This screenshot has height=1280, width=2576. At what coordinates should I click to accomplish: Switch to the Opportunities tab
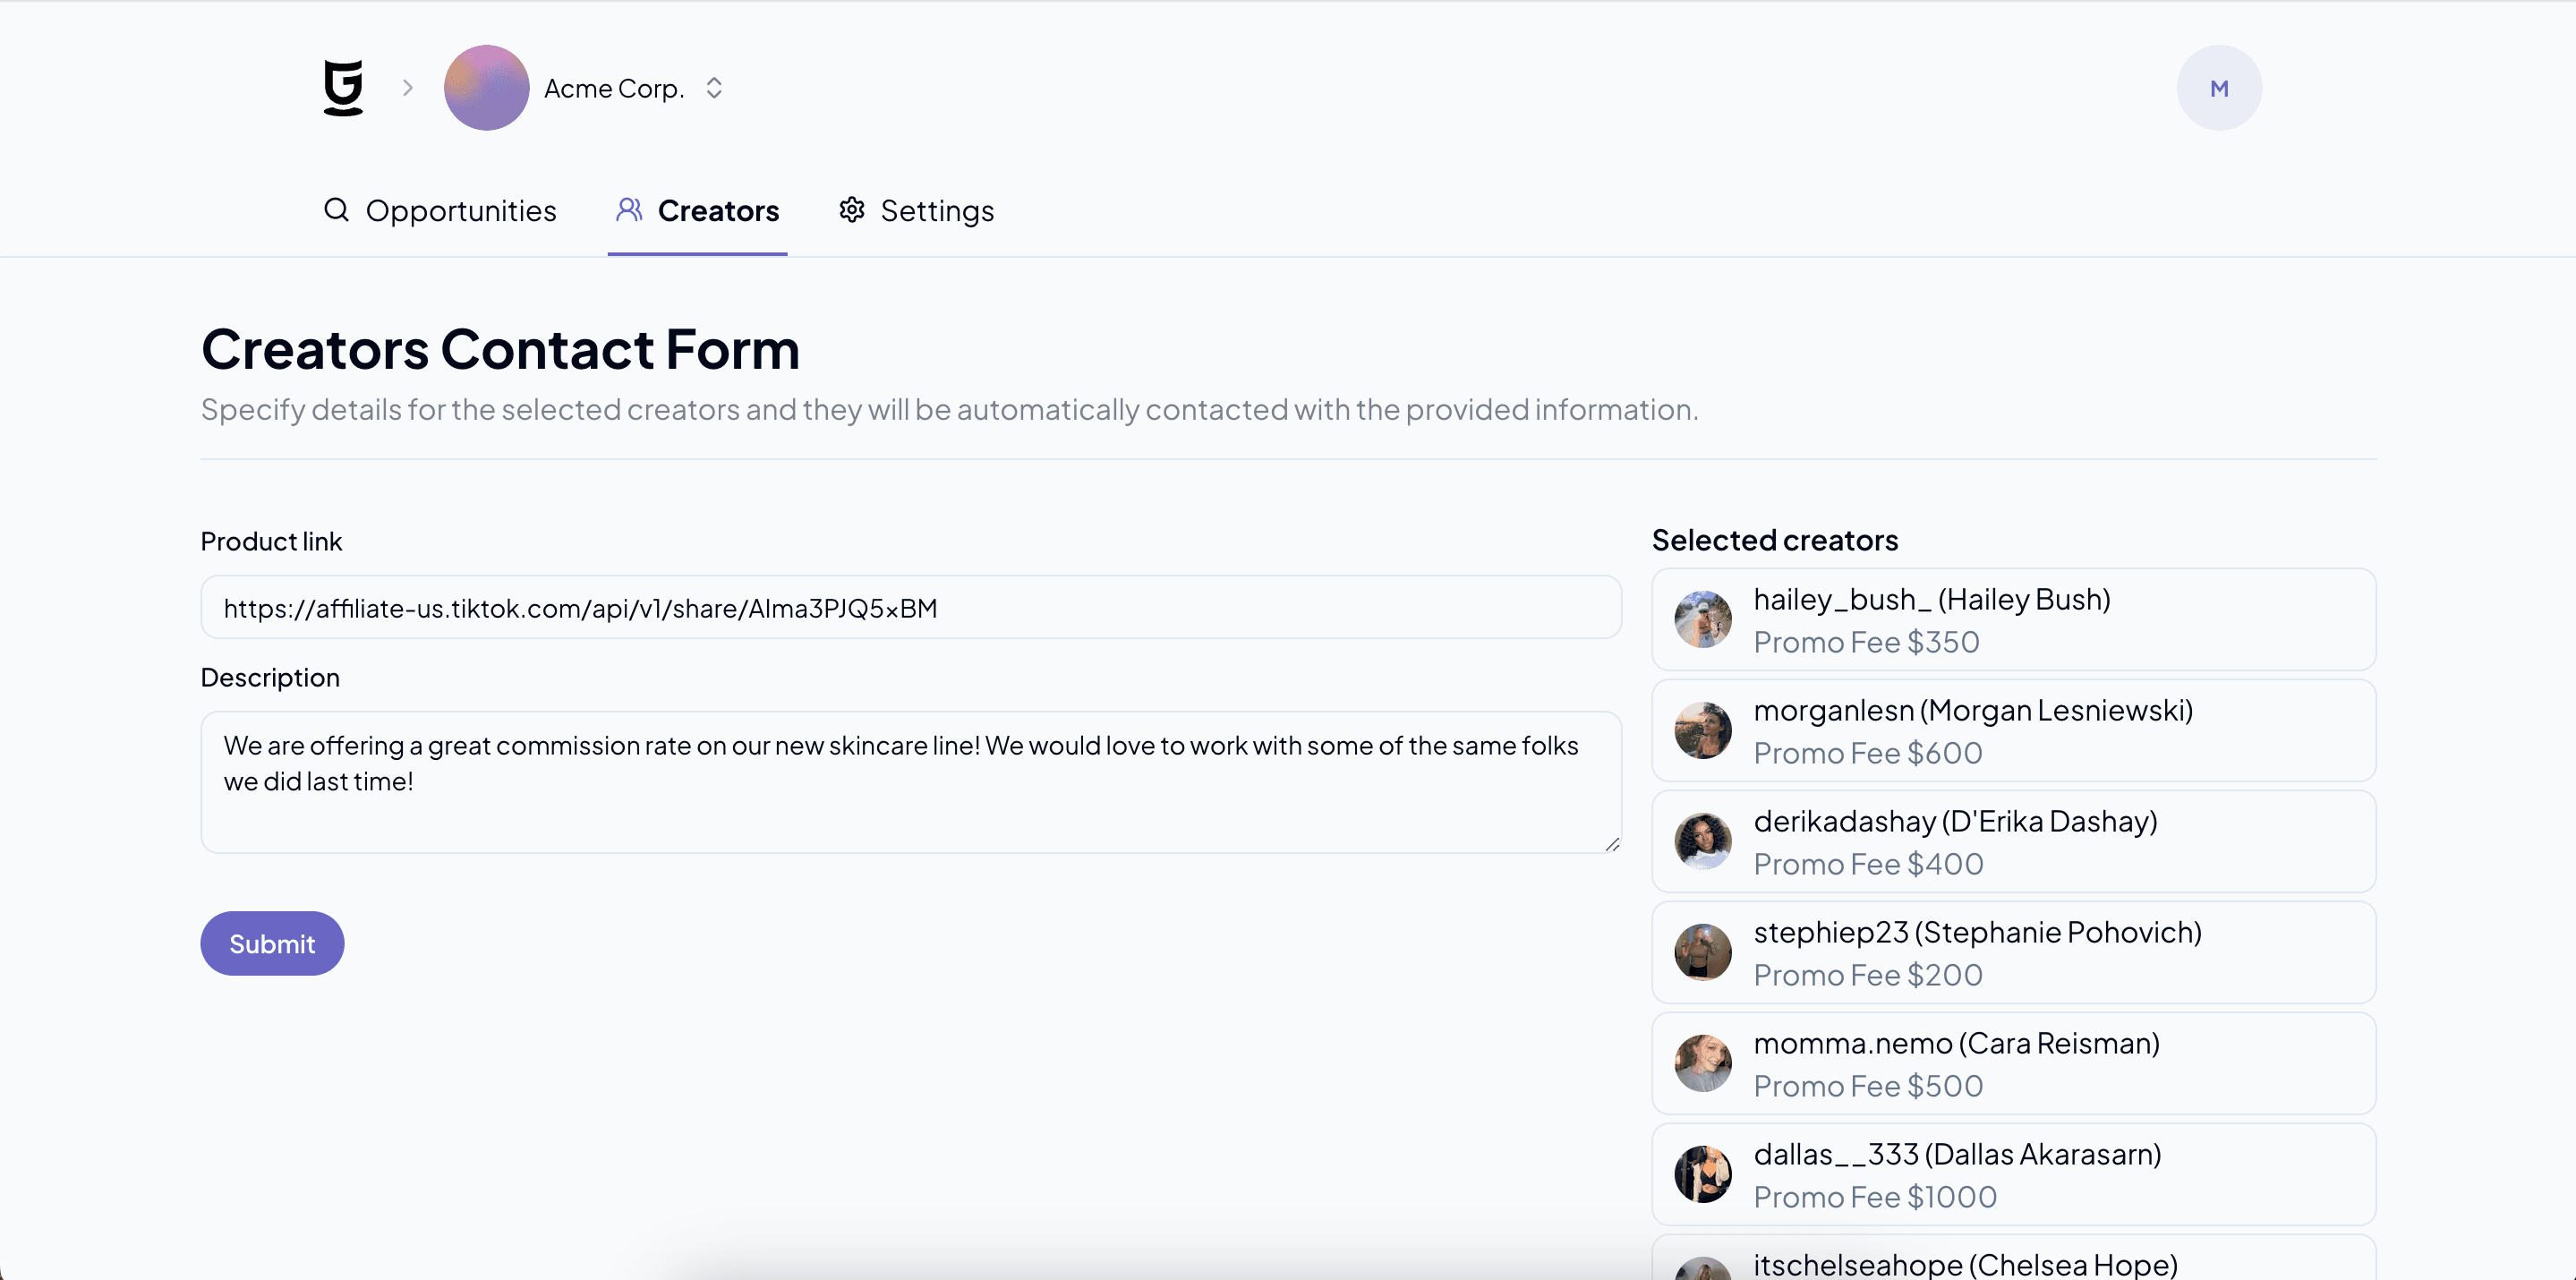440,211
